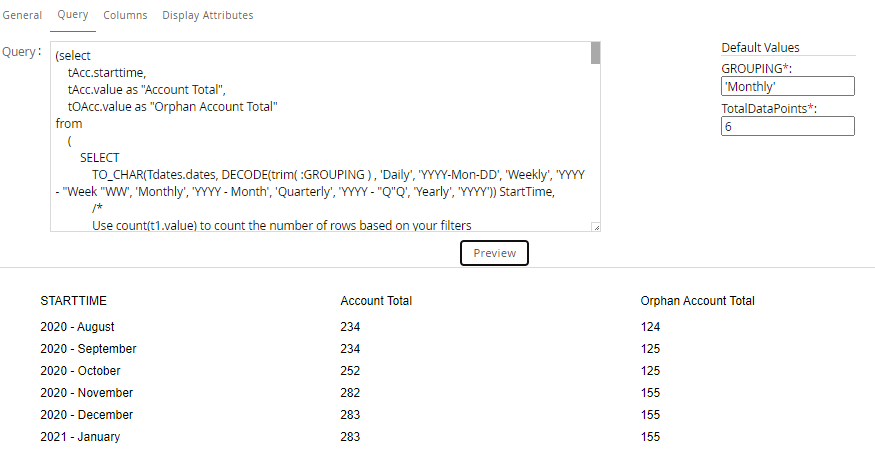Select the 2021 - January row
875x459 pixels.
click(x=79, y=437)
